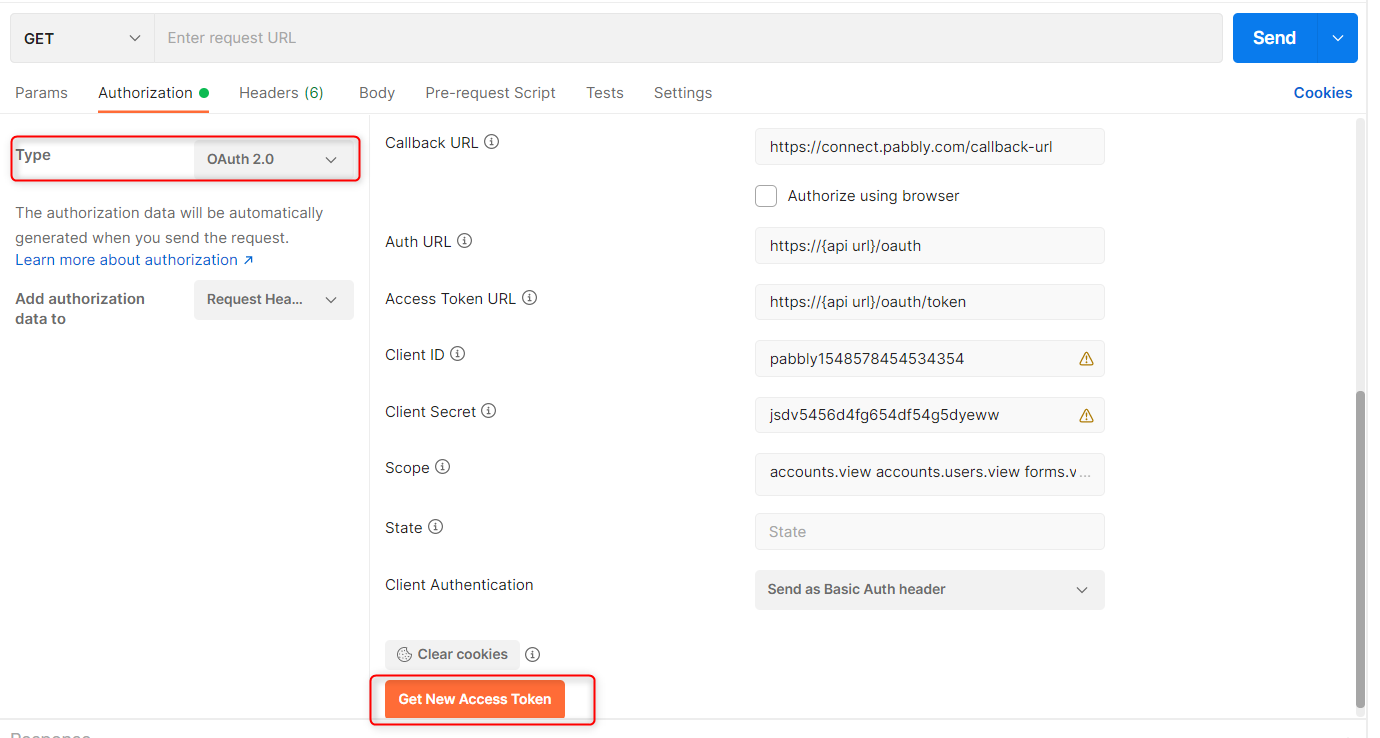The width and height of the screenshot is (1380, 738).
Task: Click the Callback URL info icon
Action: [x=491, y=142]
